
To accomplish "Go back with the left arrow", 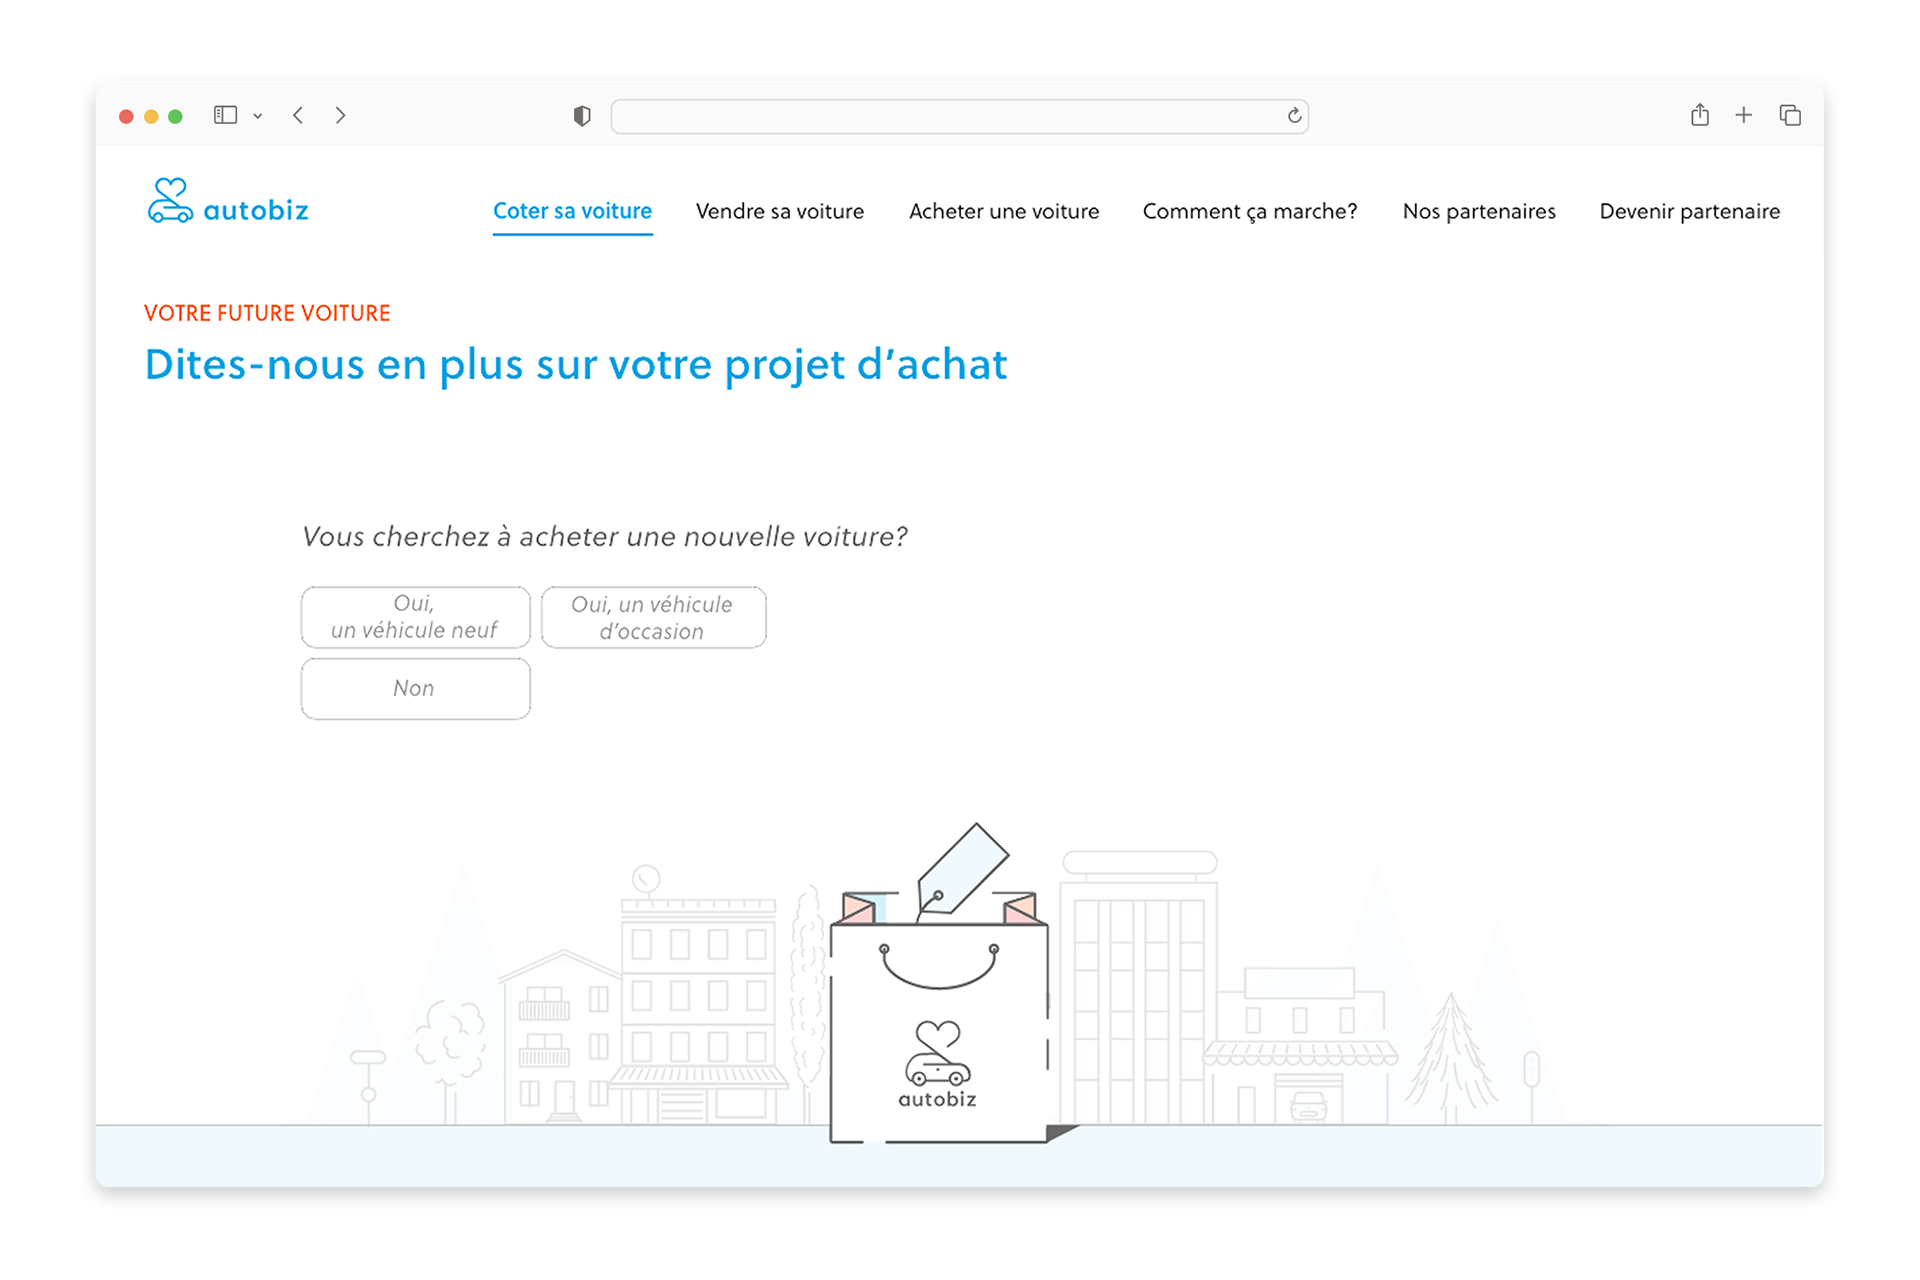I will [x=298, y=116].
